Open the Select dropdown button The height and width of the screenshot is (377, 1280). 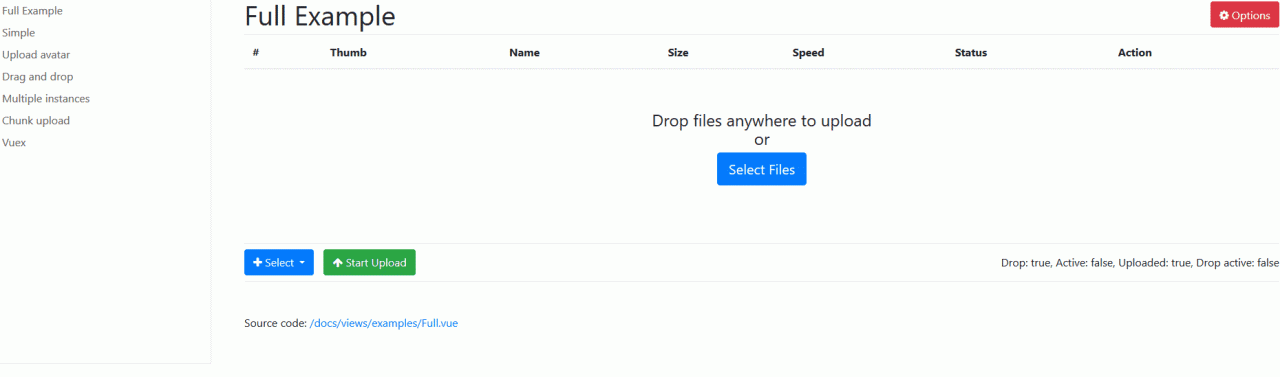click(x=279, y=262)
